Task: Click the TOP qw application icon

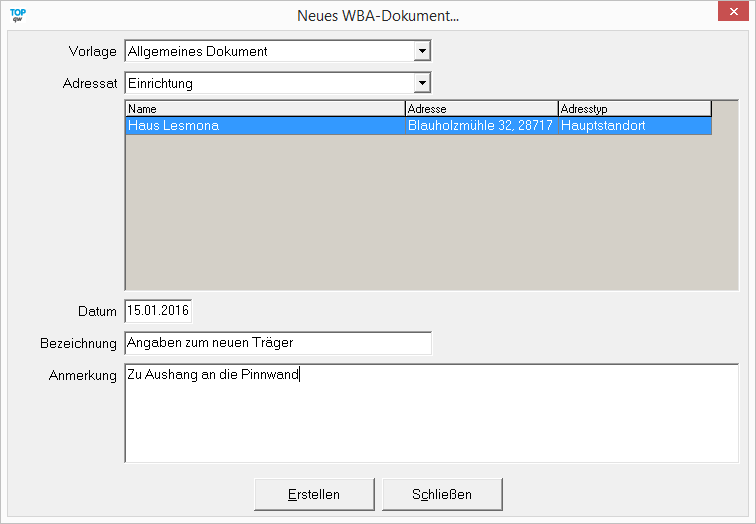Action: pyautogui.click(x=17, y=15)
